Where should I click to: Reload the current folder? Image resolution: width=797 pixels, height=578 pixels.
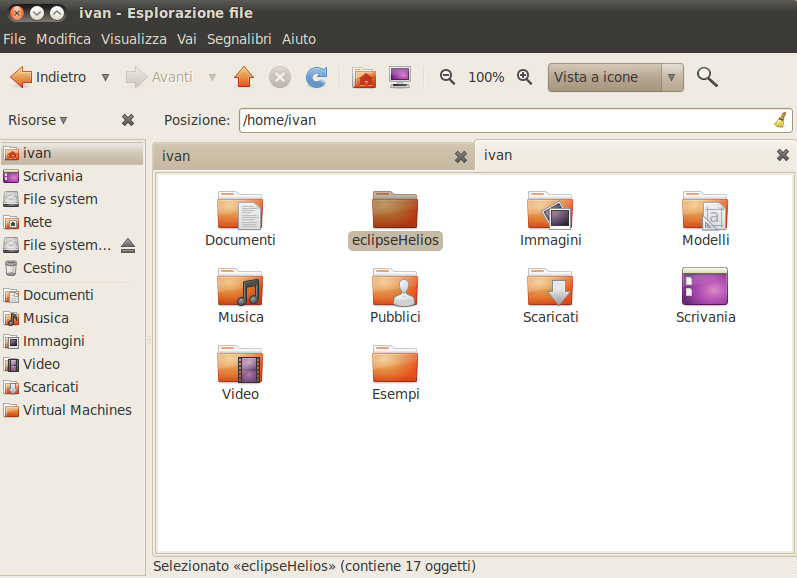pos(316,77)
